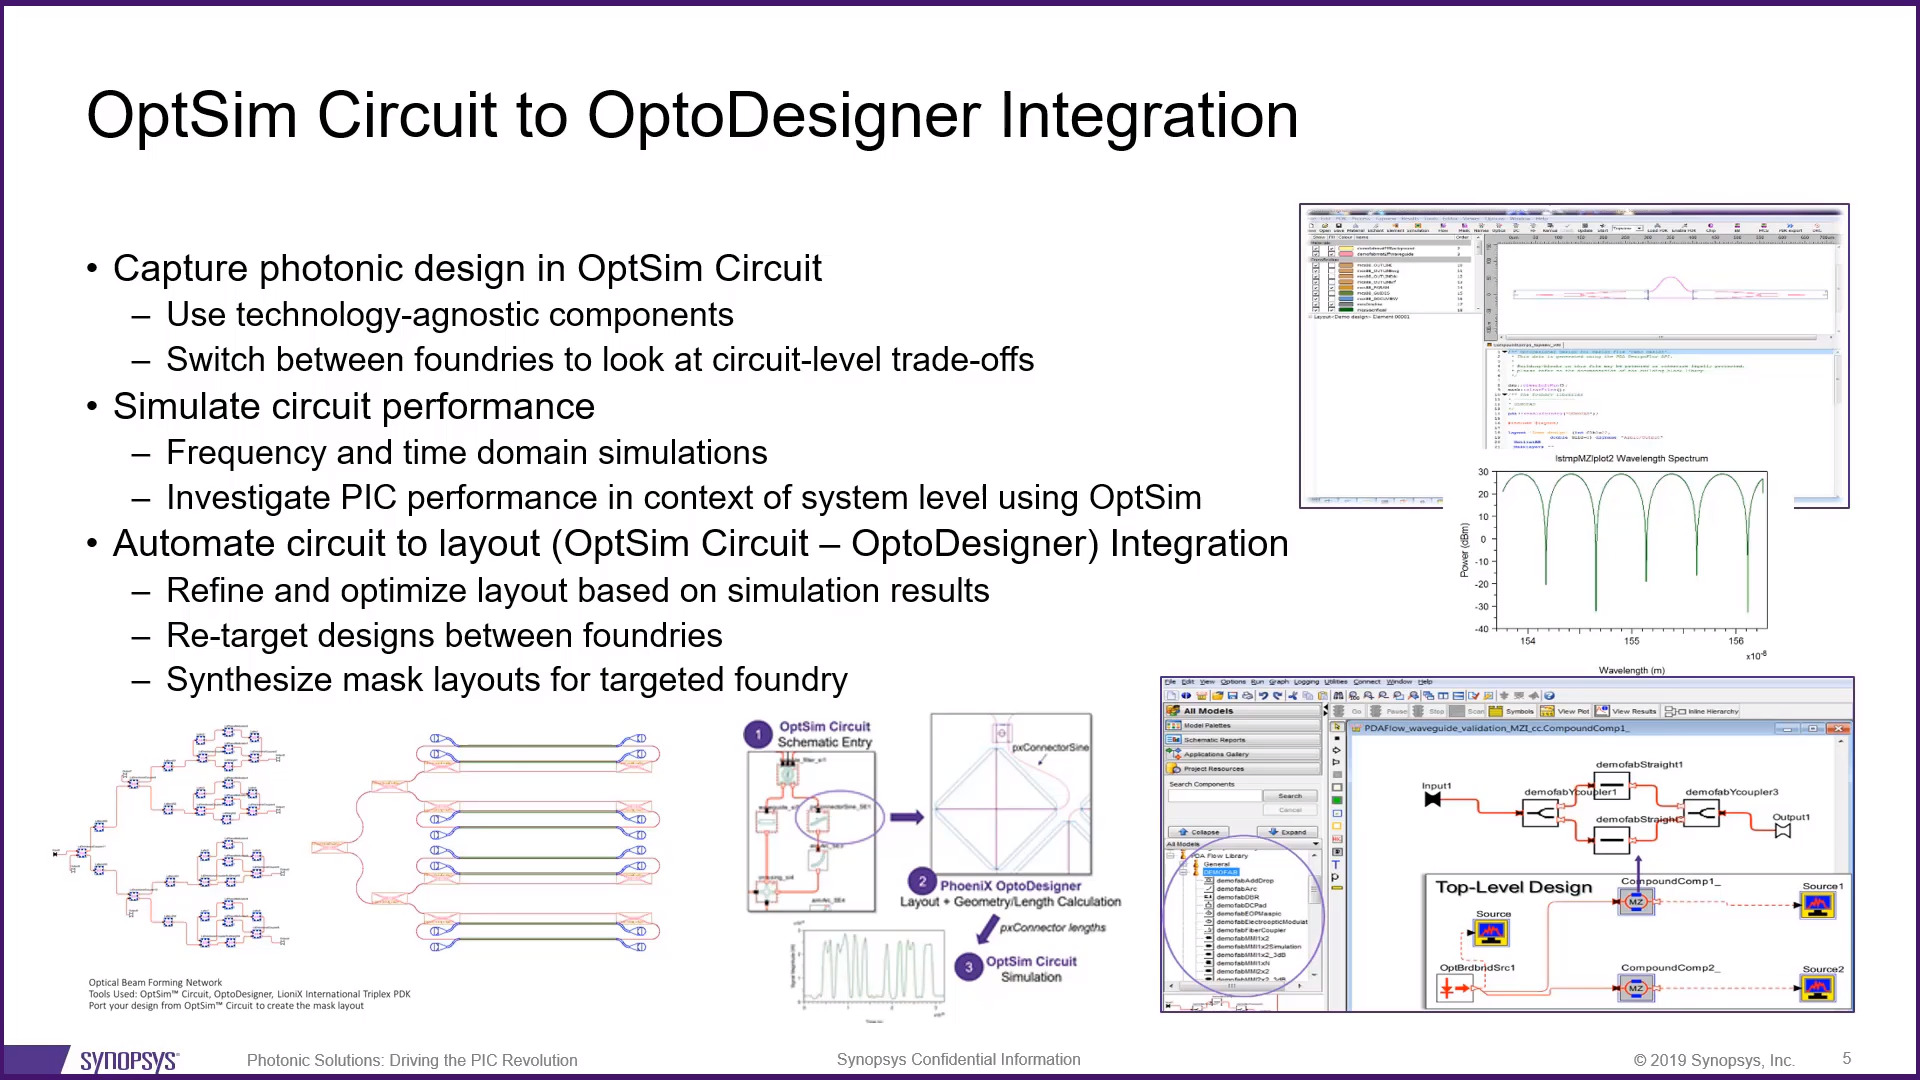Click the View Plot toolbar button
The image size is (1920, 1080).
tap(1565, 711)
